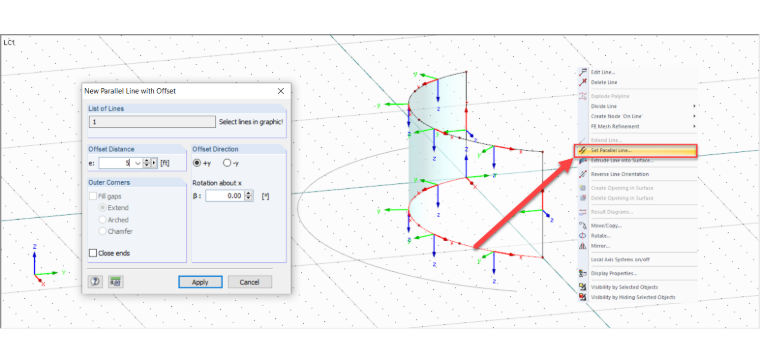The height and width of the screenshot is (363, 760).
Task: Click the List of Lines field showing 1
Action: [152, 122]
